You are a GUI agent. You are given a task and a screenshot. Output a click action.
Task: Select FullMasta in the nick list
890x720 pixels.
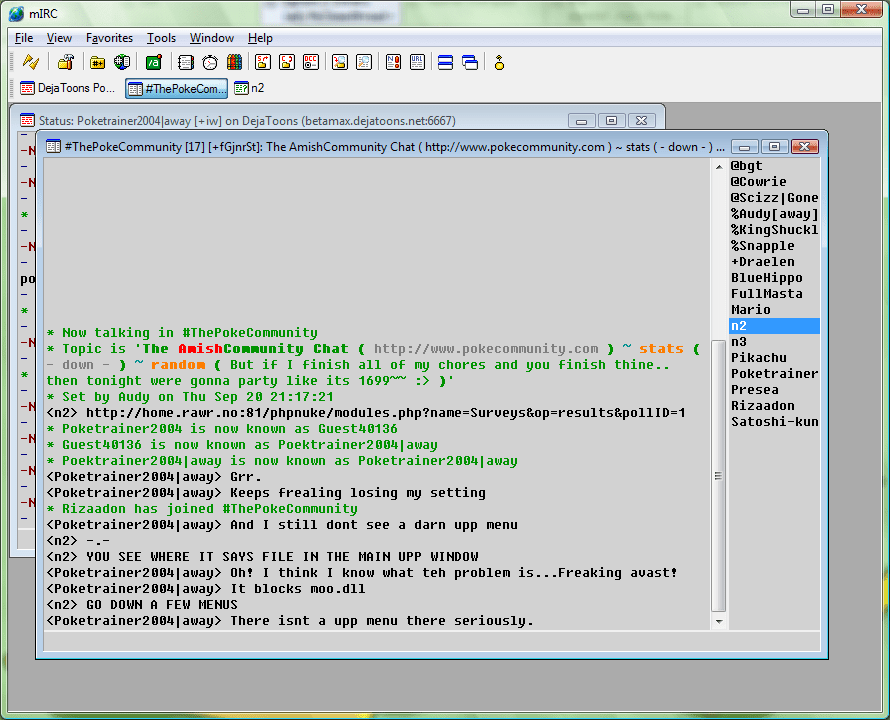(774, 294)
